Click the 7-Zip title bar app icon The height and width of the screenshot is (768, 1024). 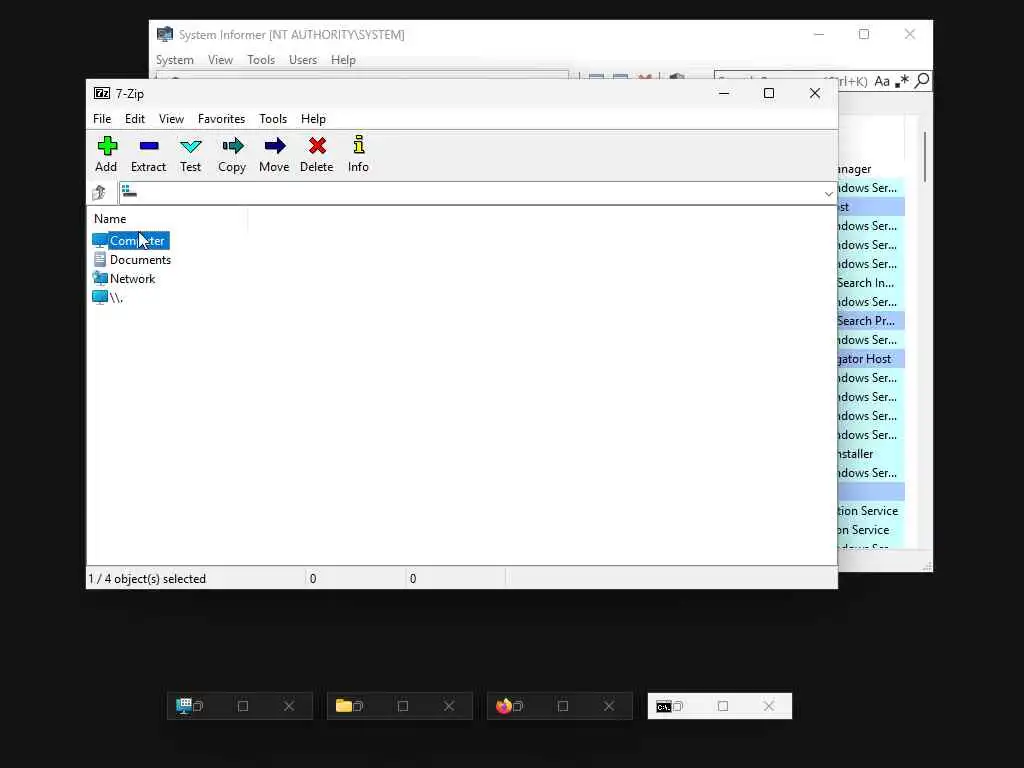click(x=102, y=93)
